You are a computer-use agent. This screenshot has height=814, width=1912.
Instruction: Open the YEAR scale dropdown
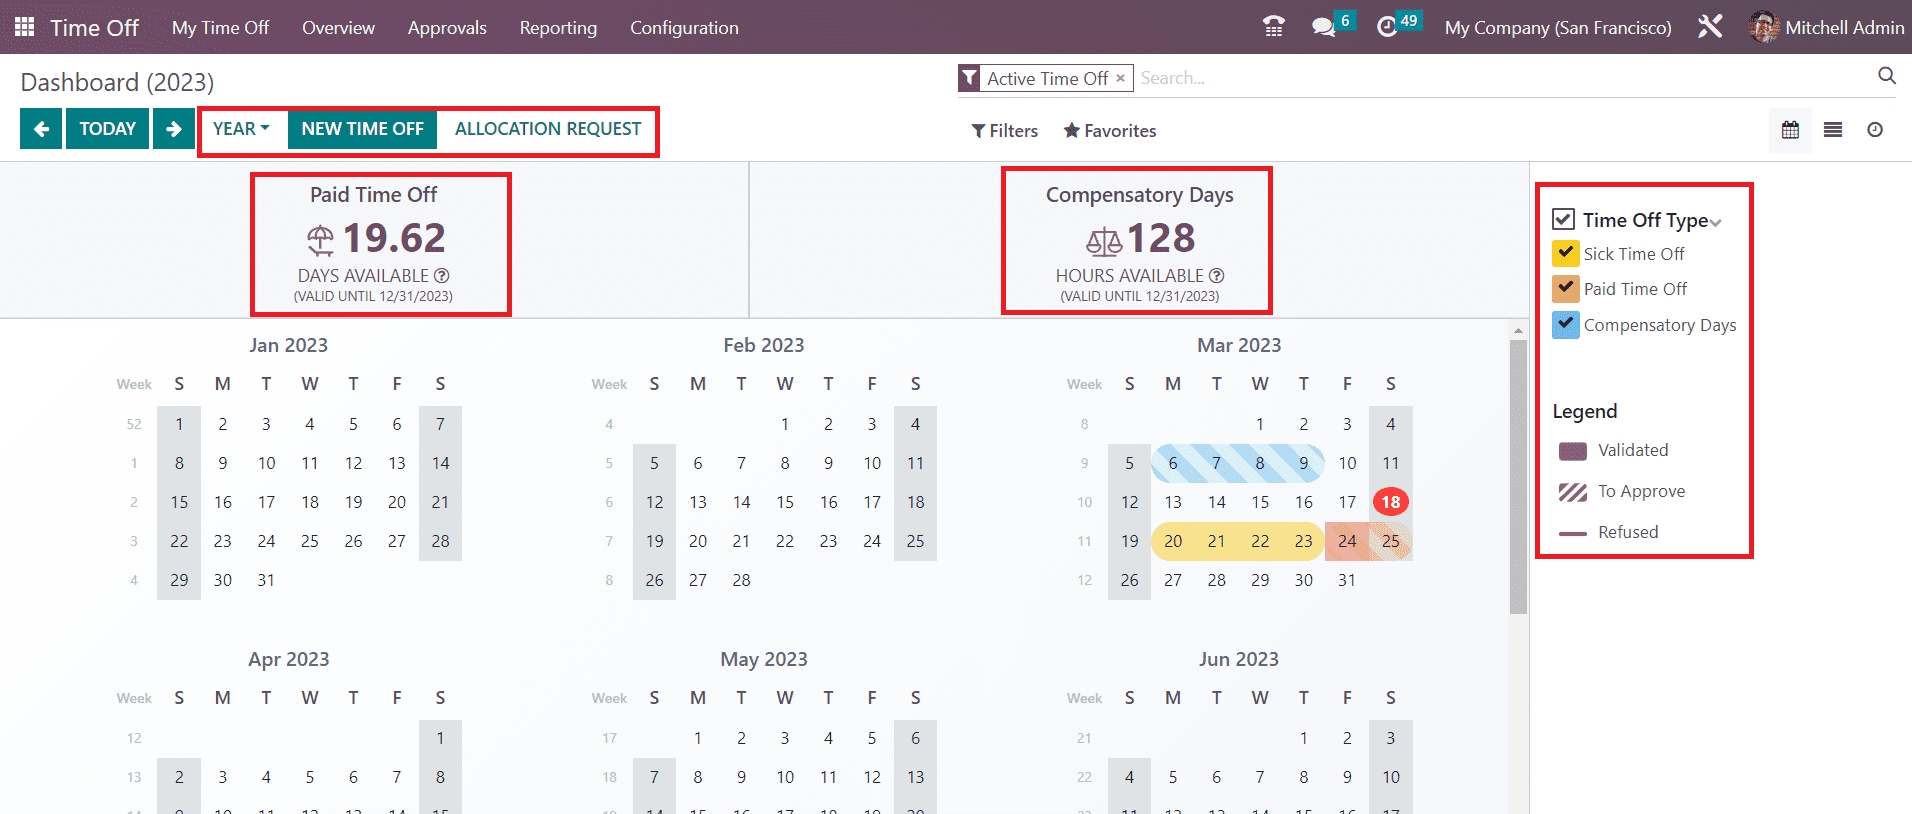click(x=241, y=129)
